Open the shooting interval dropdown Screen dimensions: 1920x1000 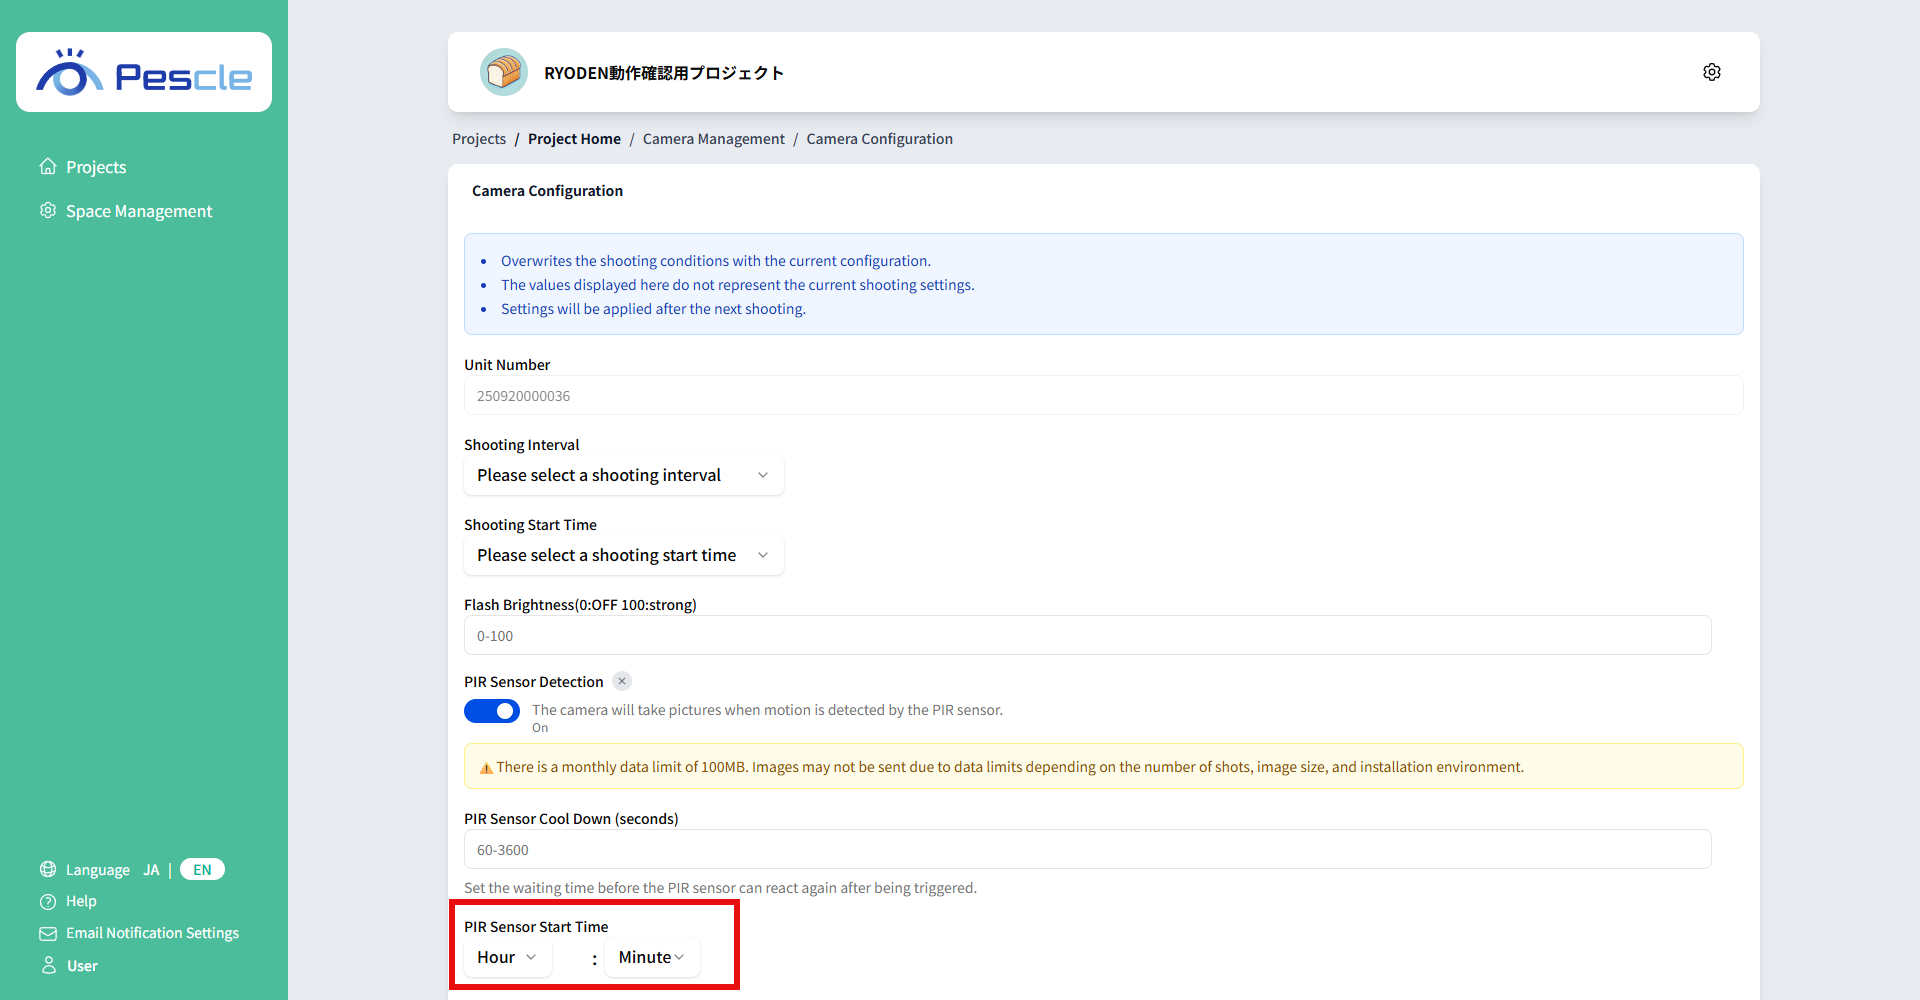tap(624, 475)
